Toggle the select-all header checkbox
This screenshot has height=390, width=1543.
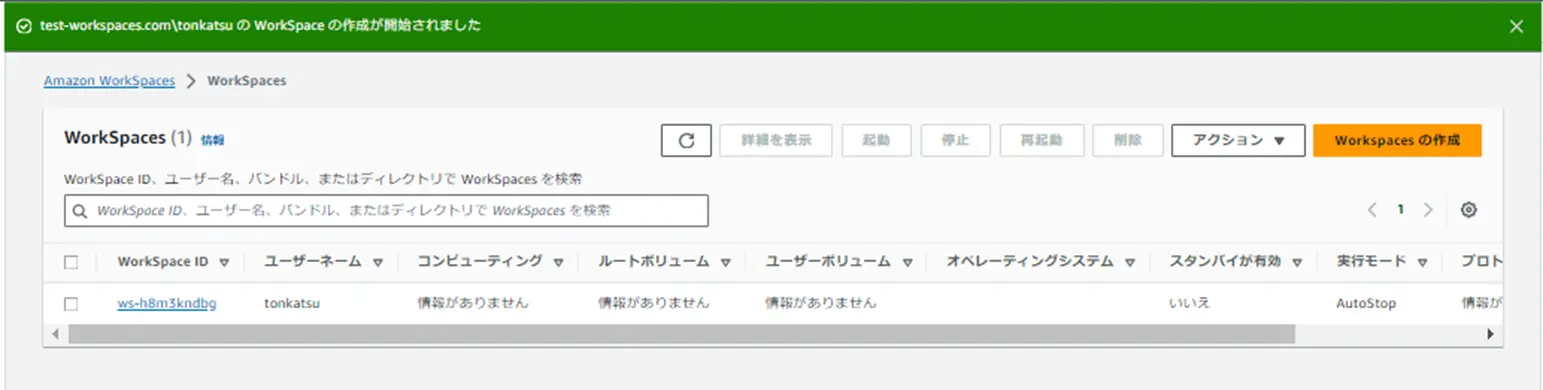71,262
